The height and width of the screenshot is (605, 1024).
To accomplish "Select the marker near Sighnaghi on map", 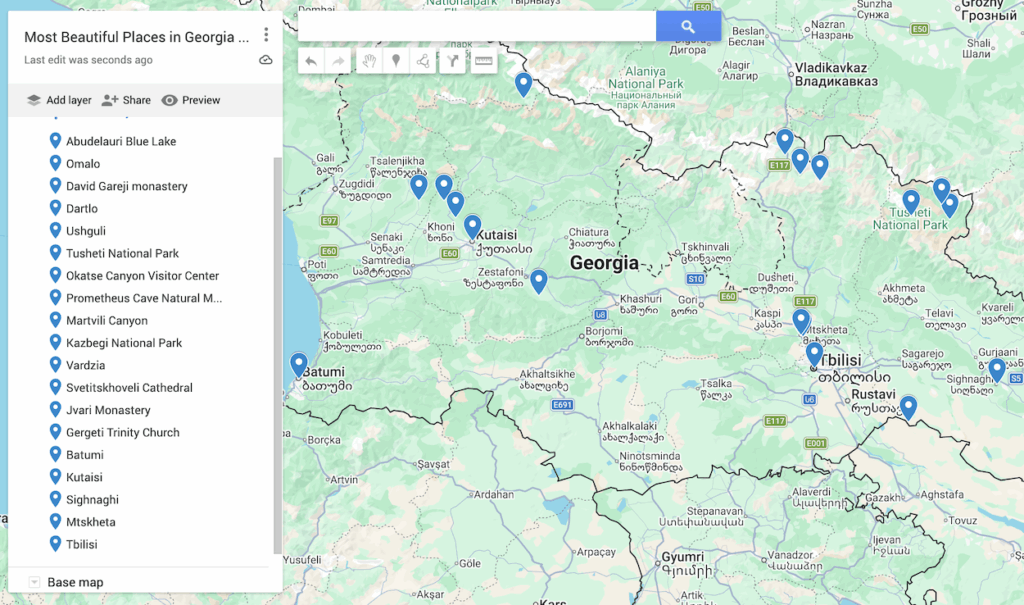I will pyautogui.click(x=997, y=370).
